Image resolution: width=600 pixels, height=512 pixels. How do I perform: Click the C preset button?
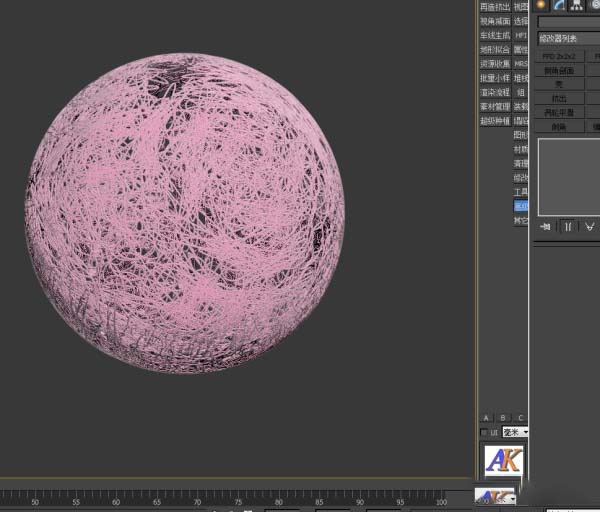pos(520,418)
